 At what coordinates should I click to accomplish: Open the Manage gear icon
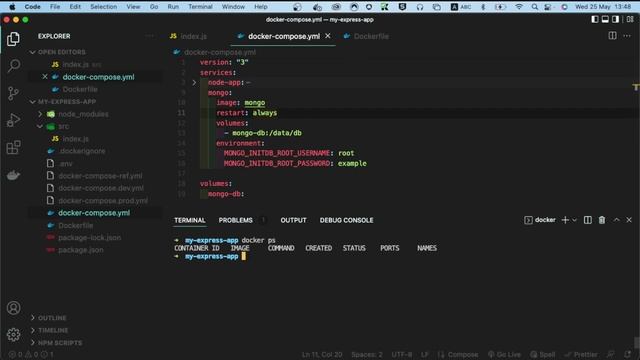click(13, 335)
